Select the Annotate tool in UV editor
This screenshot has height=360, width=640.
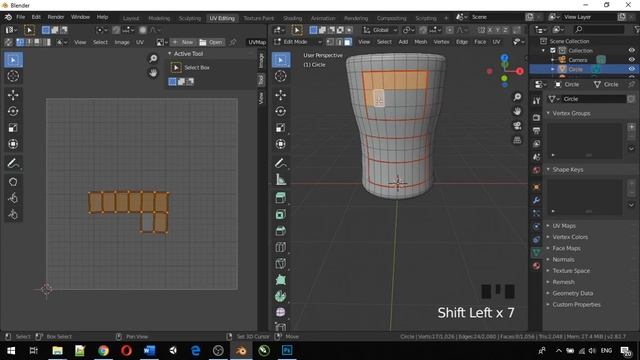[13, 163]
